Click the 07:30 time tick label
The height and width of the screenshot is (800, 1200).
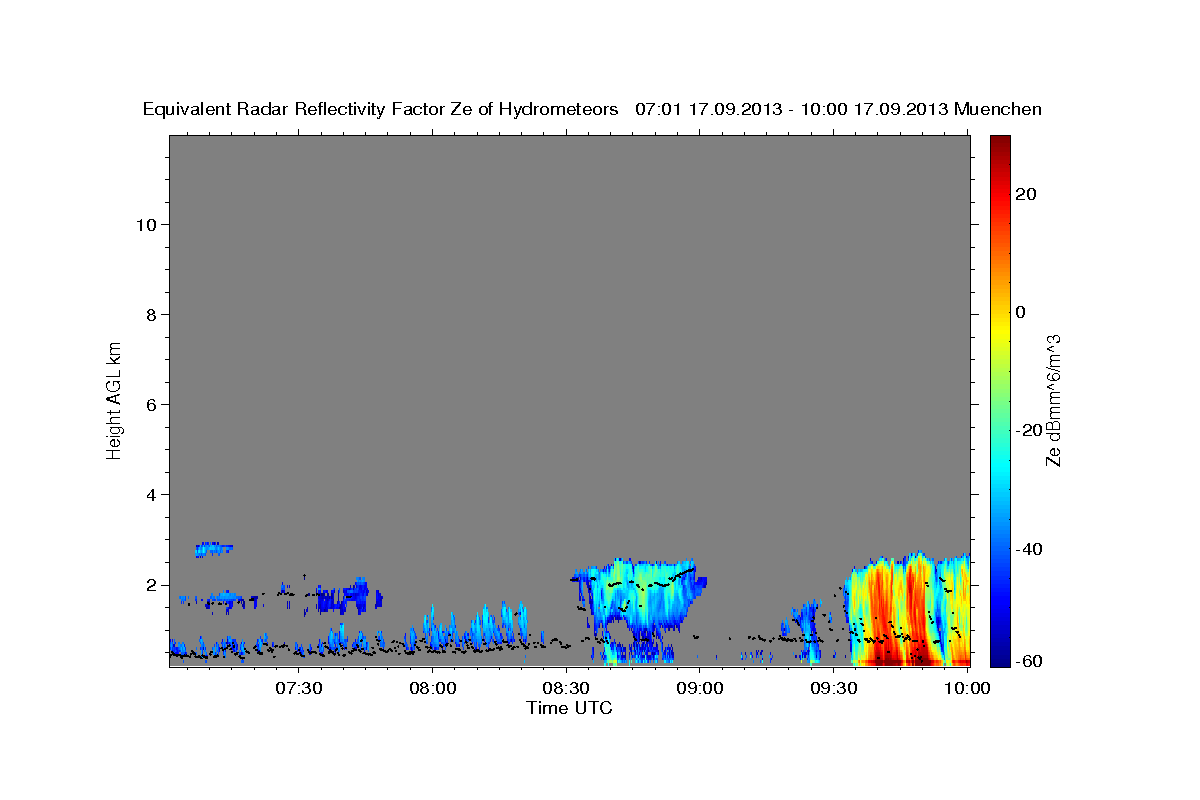coord(301,688)
